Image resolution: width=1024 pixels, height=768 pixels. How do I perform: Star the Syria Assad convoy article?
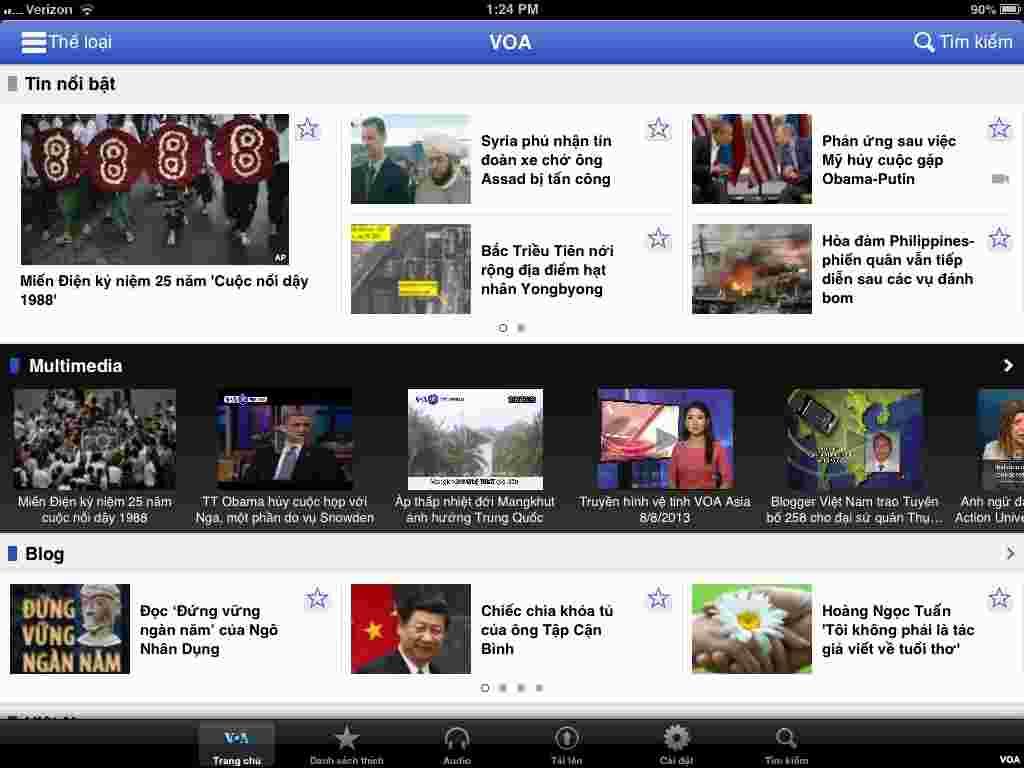point(658,129)
